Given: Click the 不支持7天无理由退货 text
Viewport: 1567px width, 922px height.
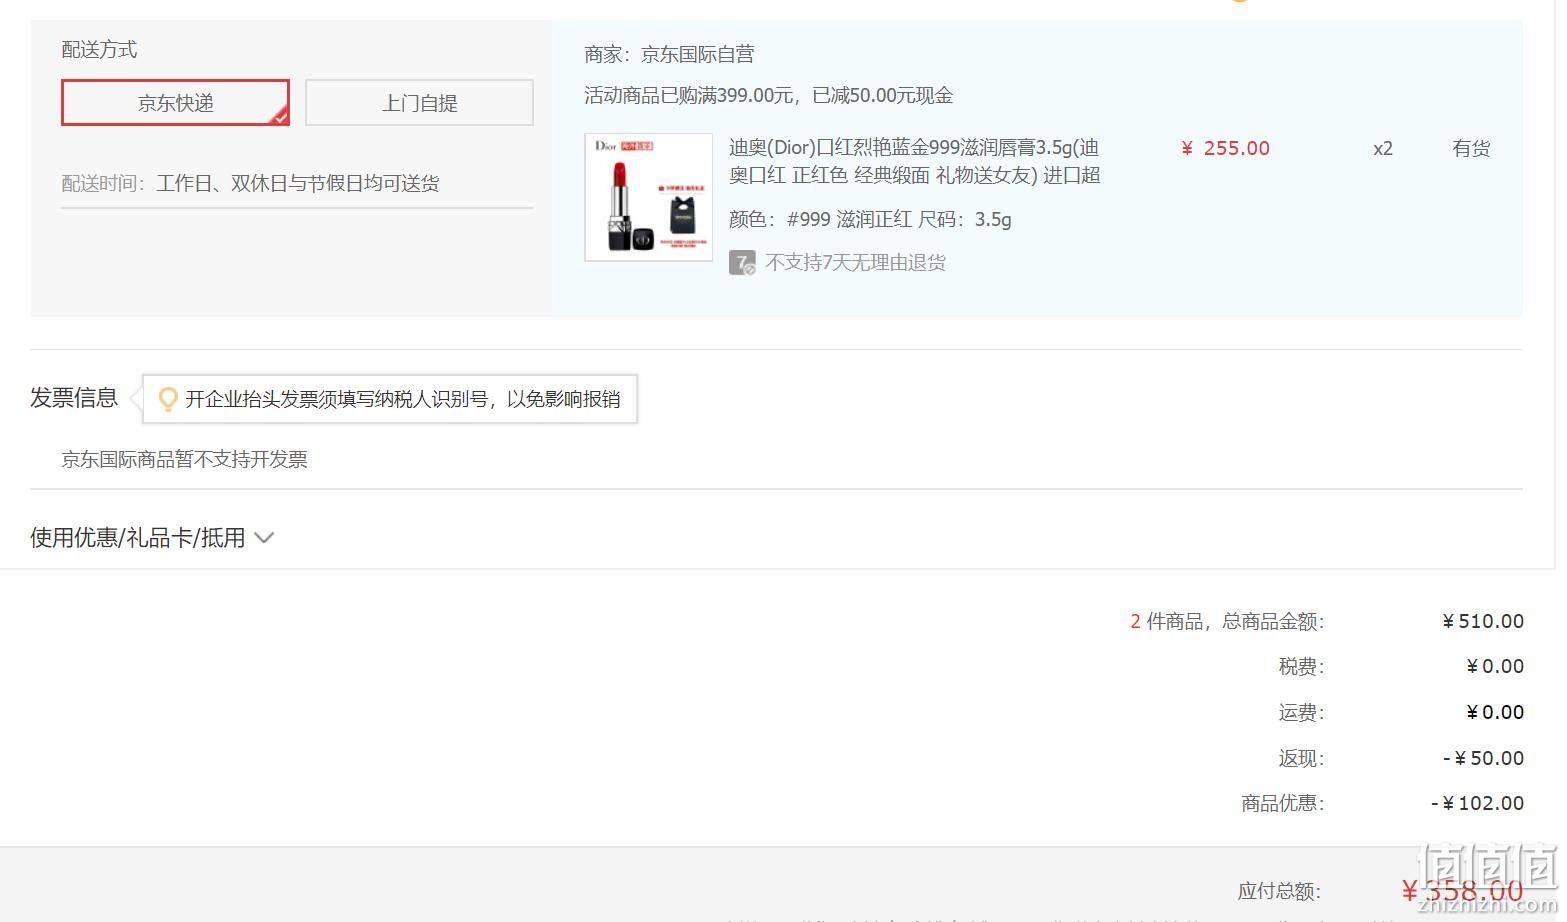Looking at the screenshot, I should click(x=855, y=263).
